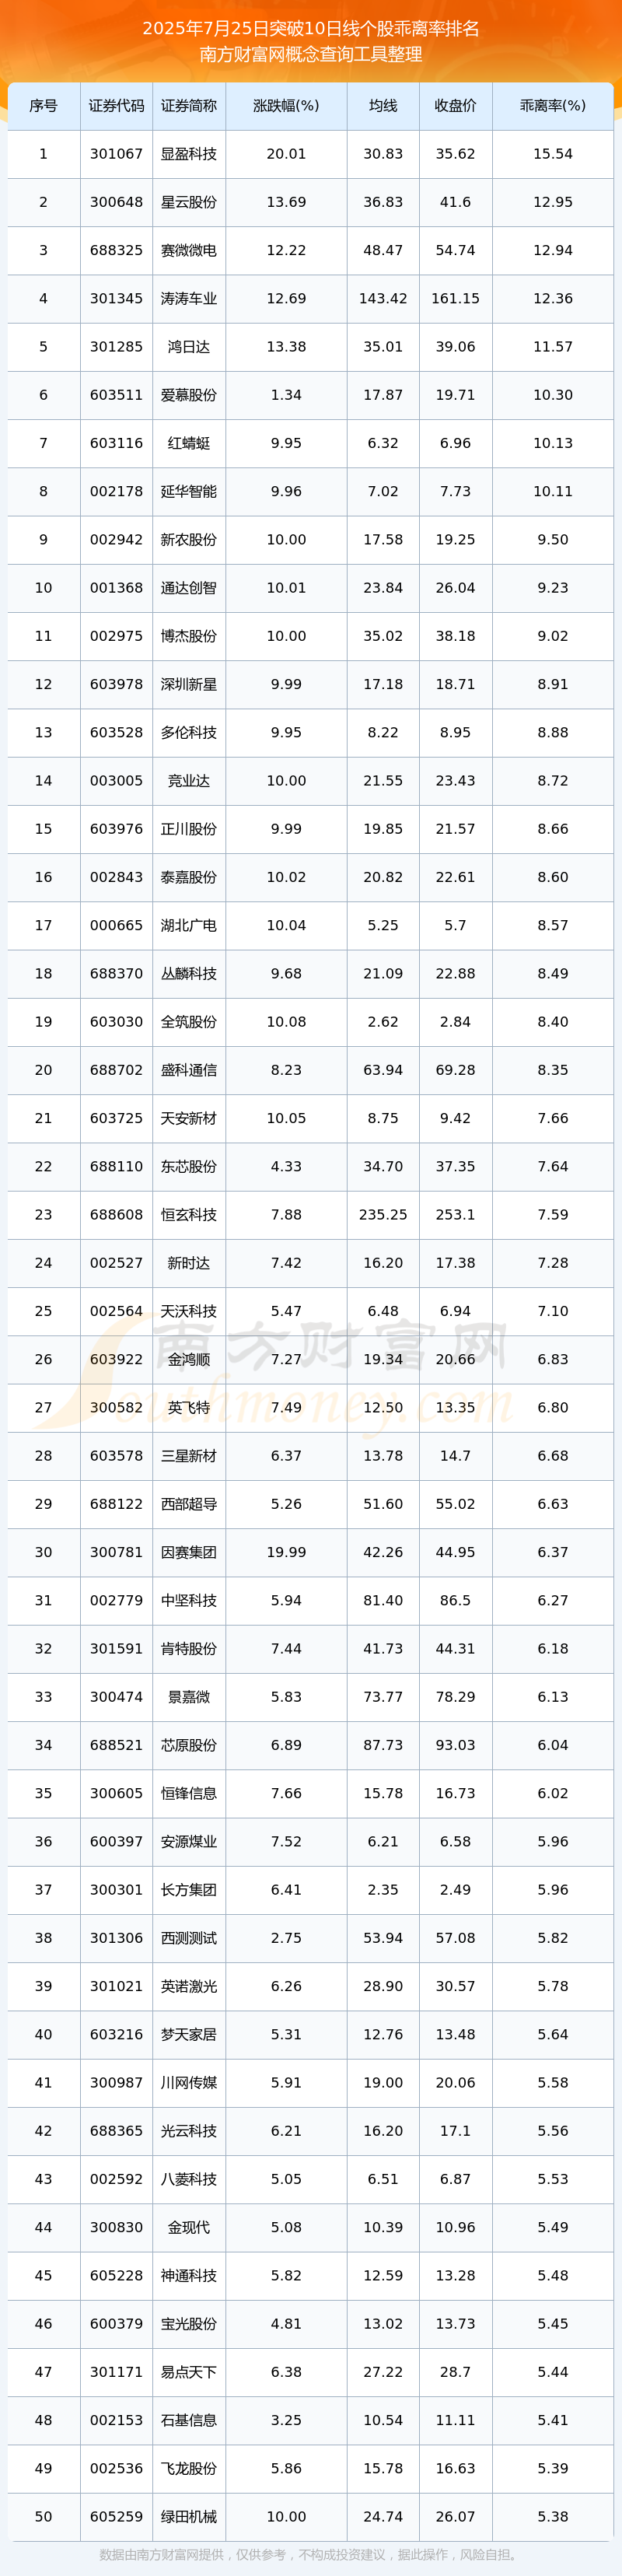Click stock name 英飞特
This screenshot has width=622, height=2576.
click(x=189, y=1407)
